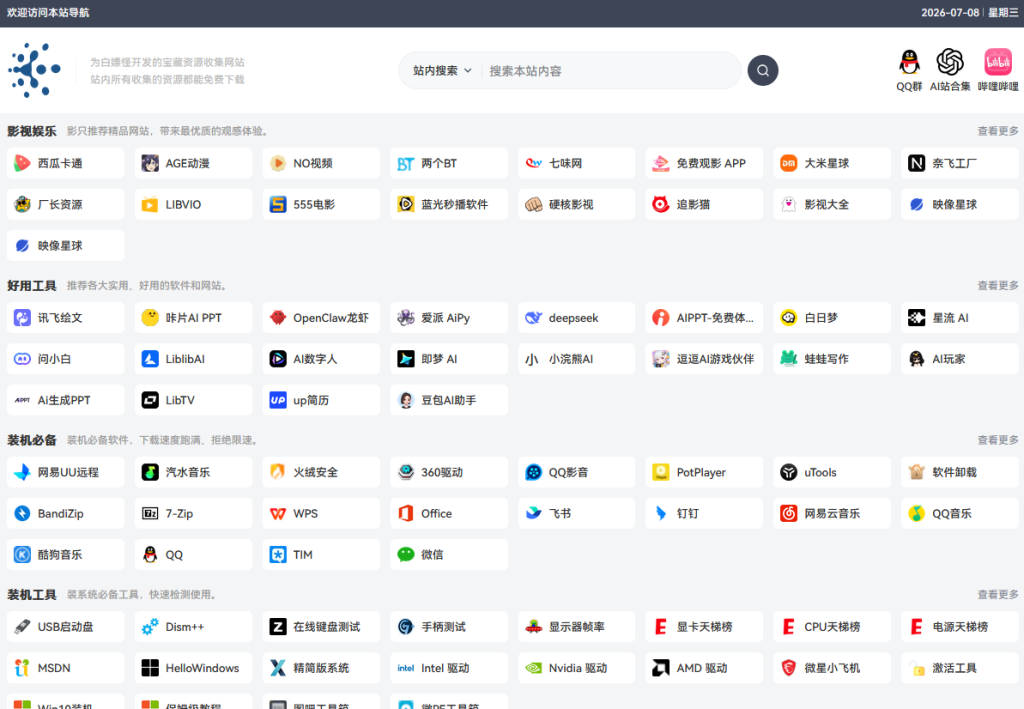Open the AI数字人 icon

tap(278, 359)
